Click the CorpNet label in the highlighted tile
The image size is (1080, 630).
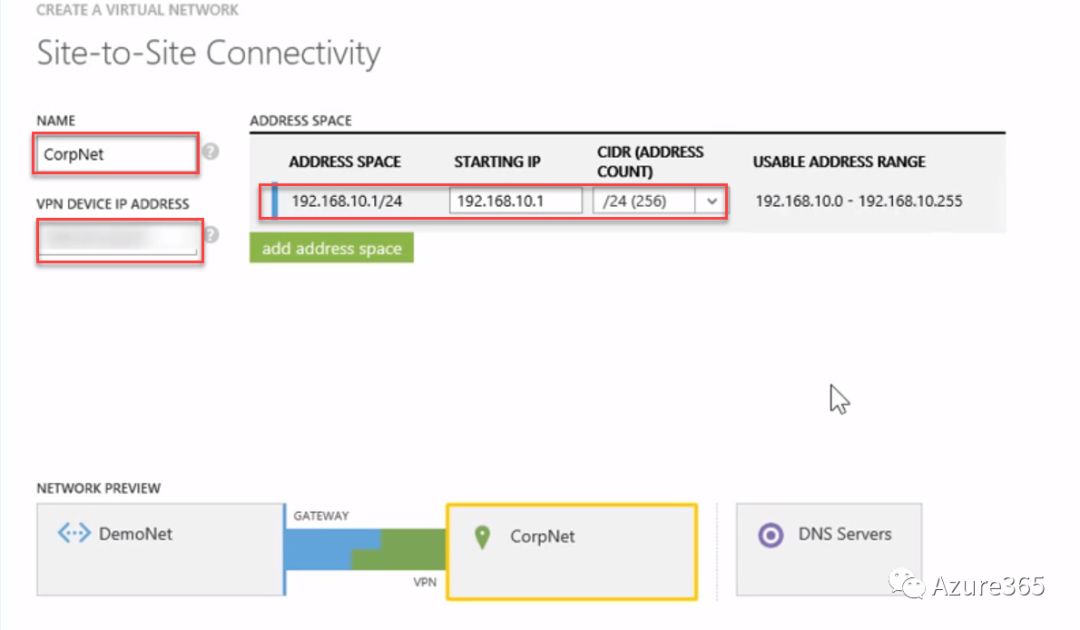coord(542,537)
